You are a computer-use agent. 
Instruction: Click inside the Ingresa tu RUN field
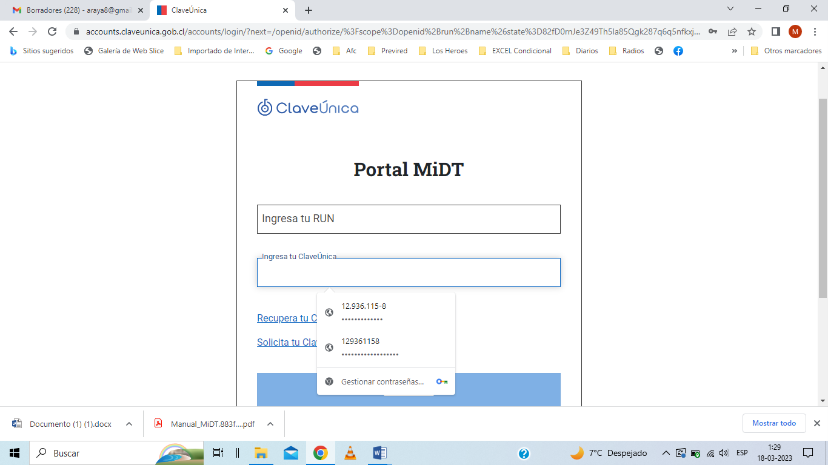[409, 219]
